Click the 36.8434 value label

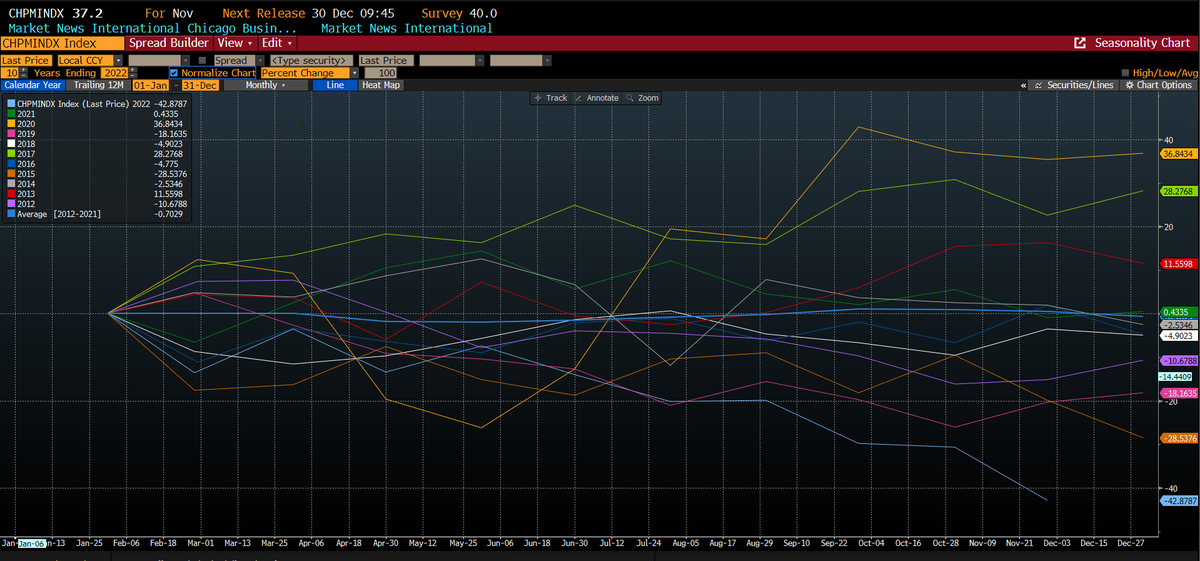click(1177, 154)
